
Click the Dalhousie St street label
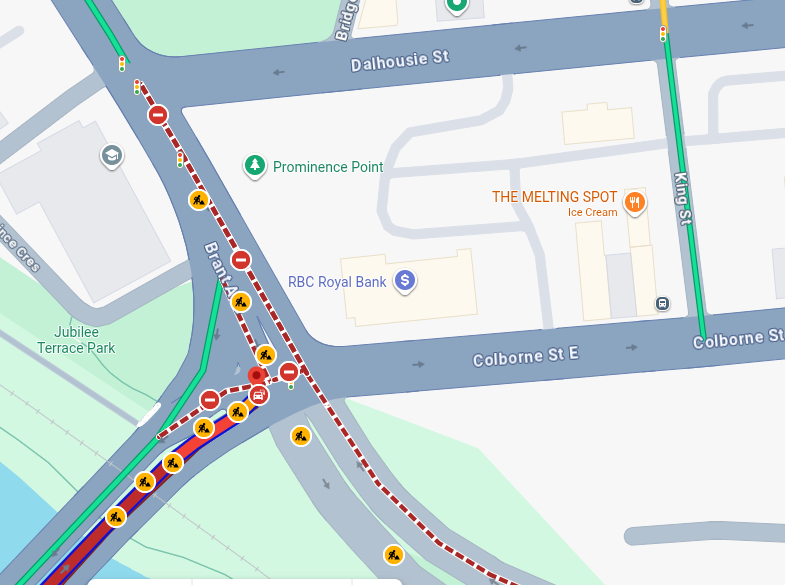400,61
